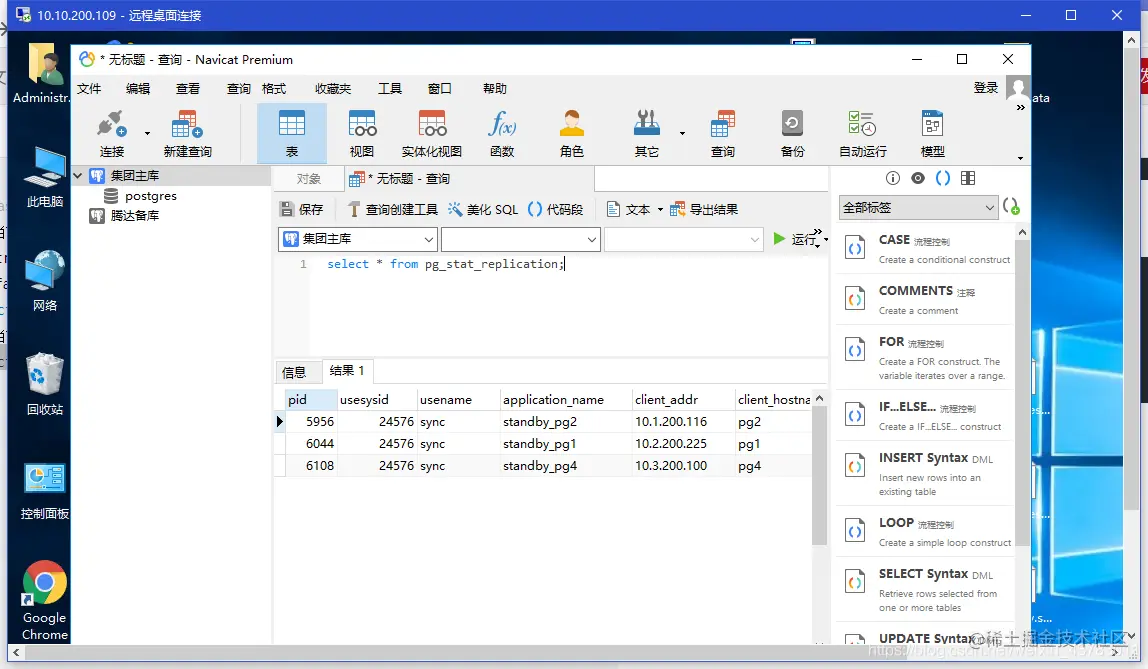Open the 运行 run options arrow

coord(826,239)
